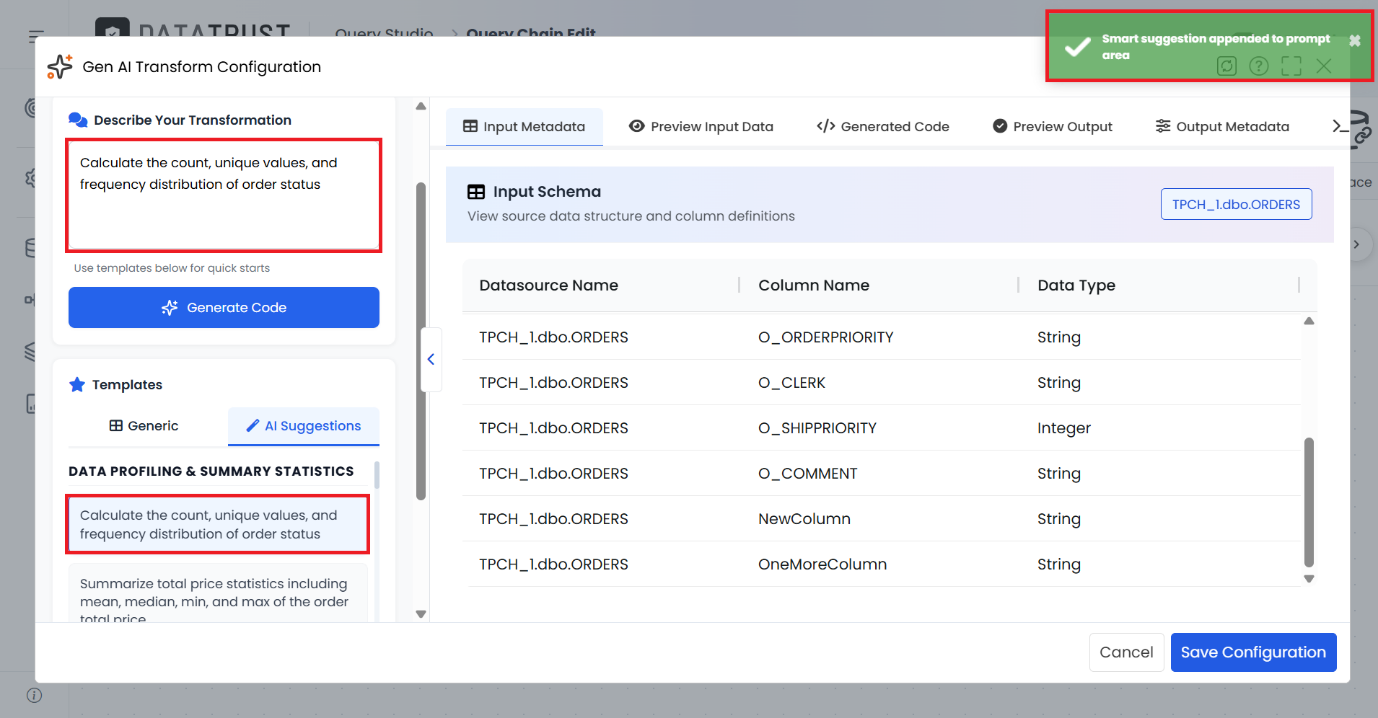Switch to the Input Metadata tab
Image resolution: width=1378 pixels, height=718 pixels.
pos(524,127)
